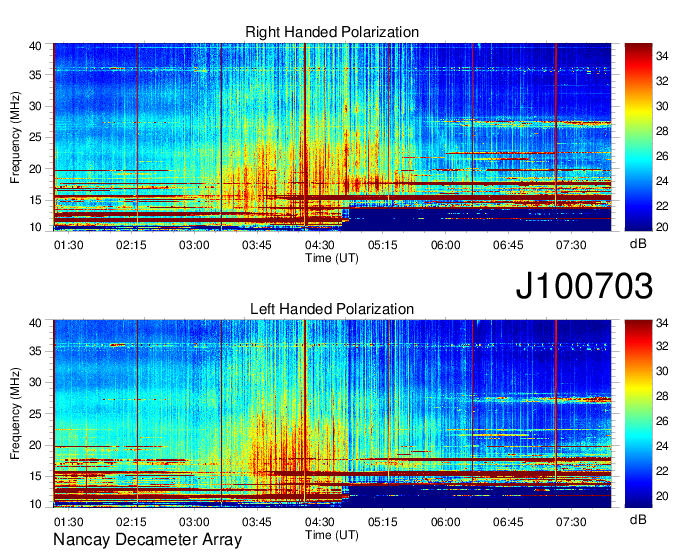The width and height of the screenshot is (680, 552).
Task: Click the 30 dB tick on upper color bar
Action: click(662, 106)
